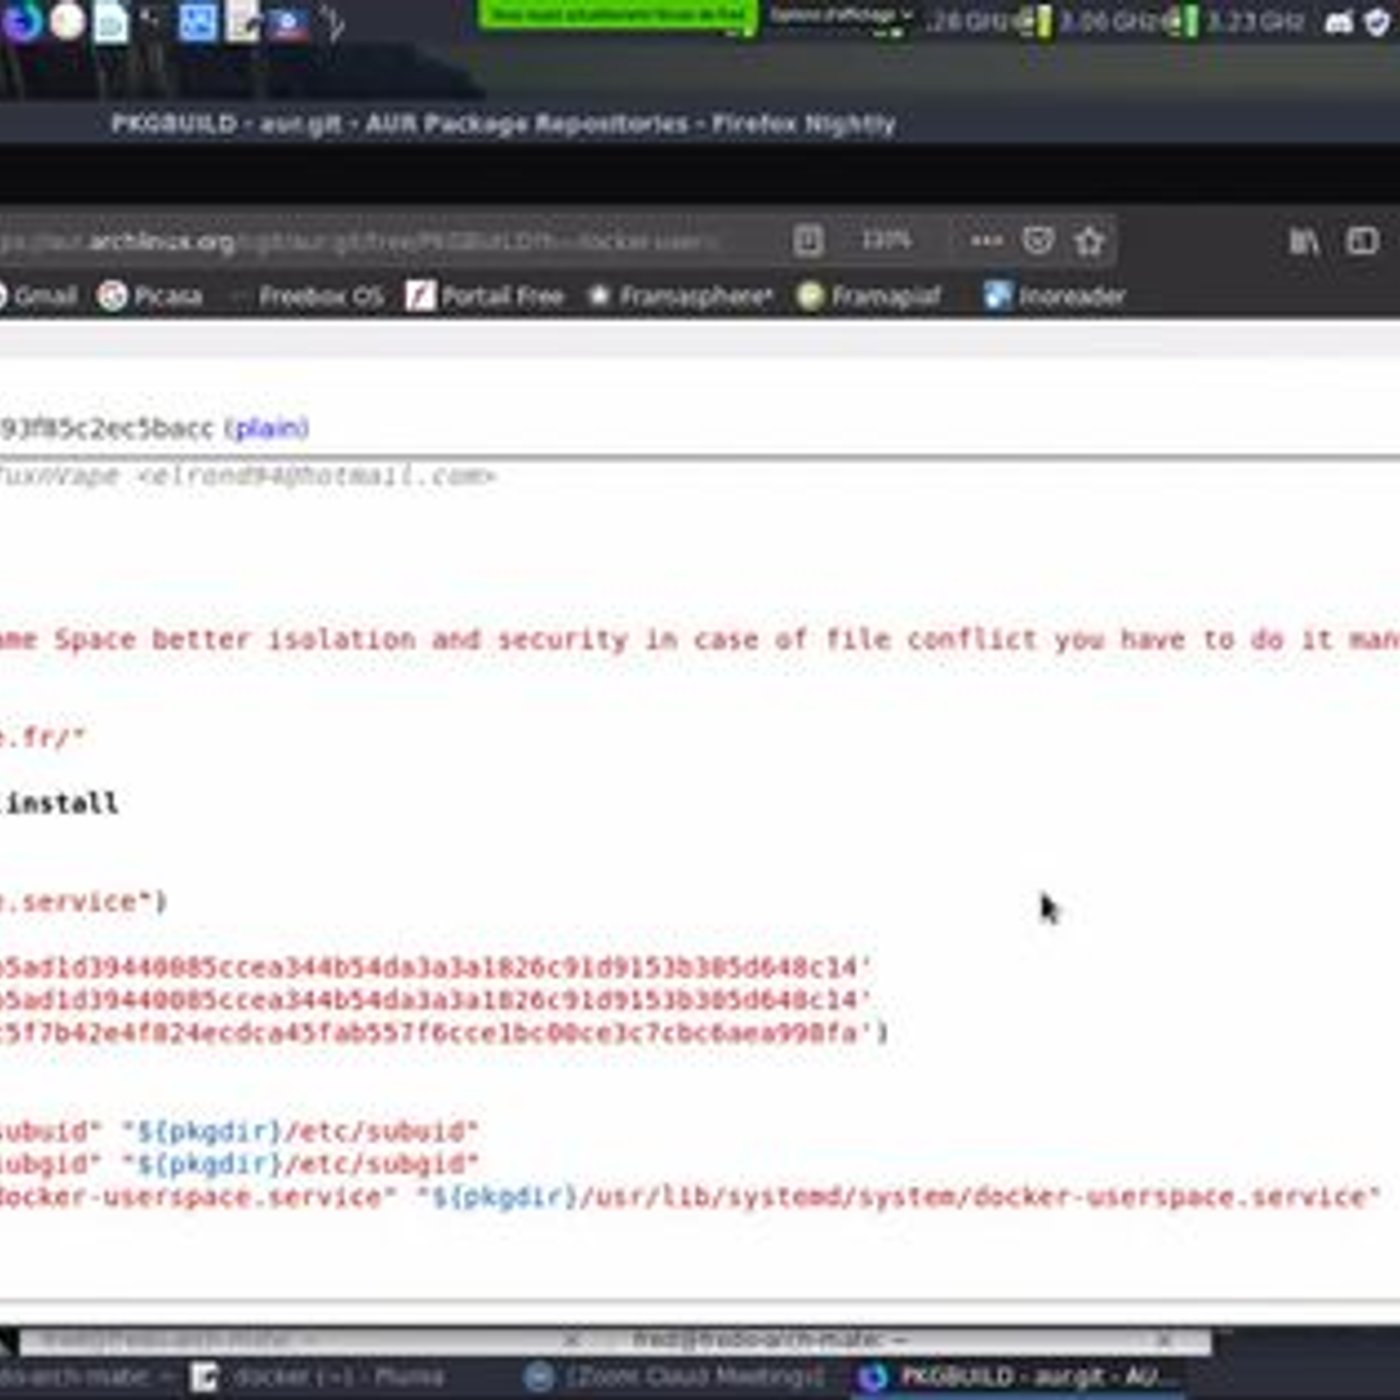Open the Discord tray icon
The width and height of the screenshot is (1400, 1400).
[1338, 22]
